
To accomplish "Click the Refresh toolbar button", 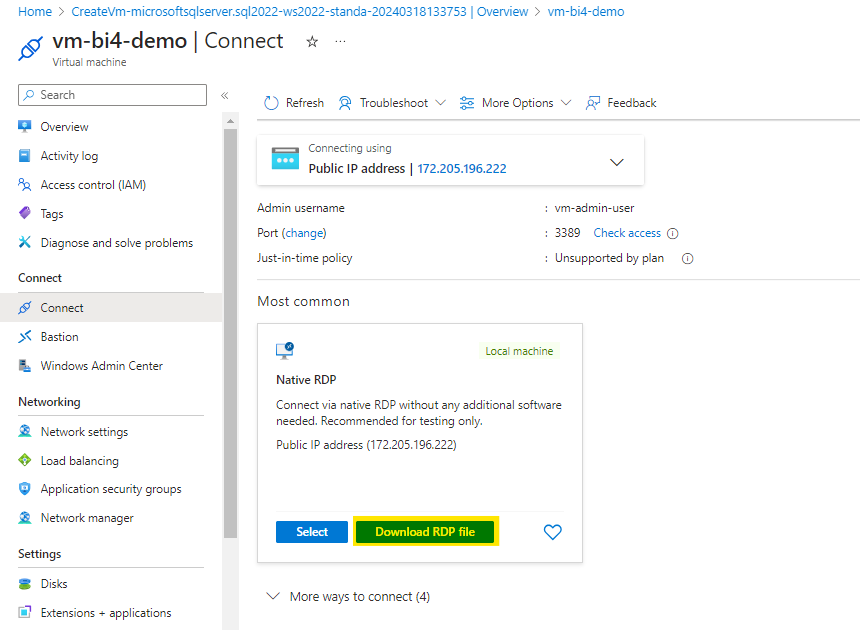I will pos(294,103).
